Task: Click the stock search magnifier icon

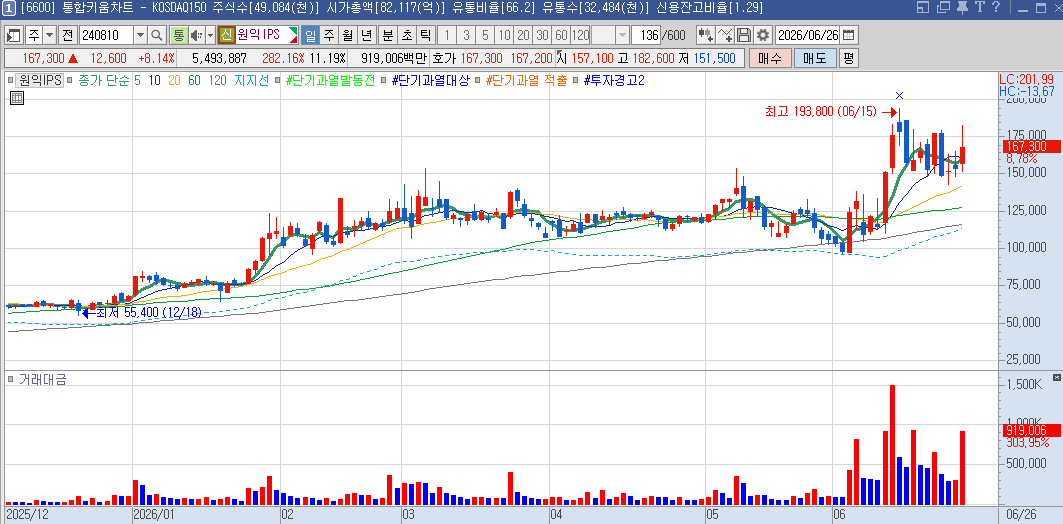Action: 157,35
